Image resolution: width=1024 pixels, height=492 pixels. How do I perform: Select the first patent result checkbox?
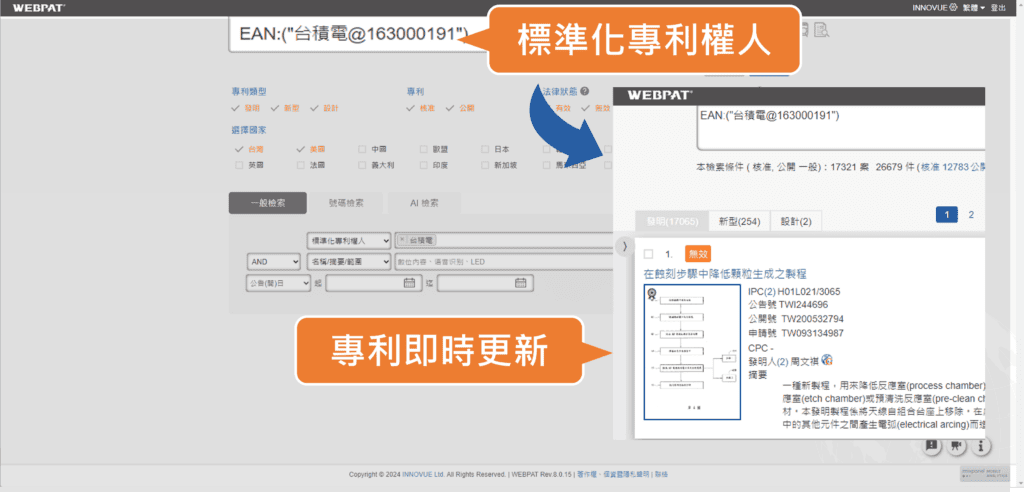click(x=649, y=254)
